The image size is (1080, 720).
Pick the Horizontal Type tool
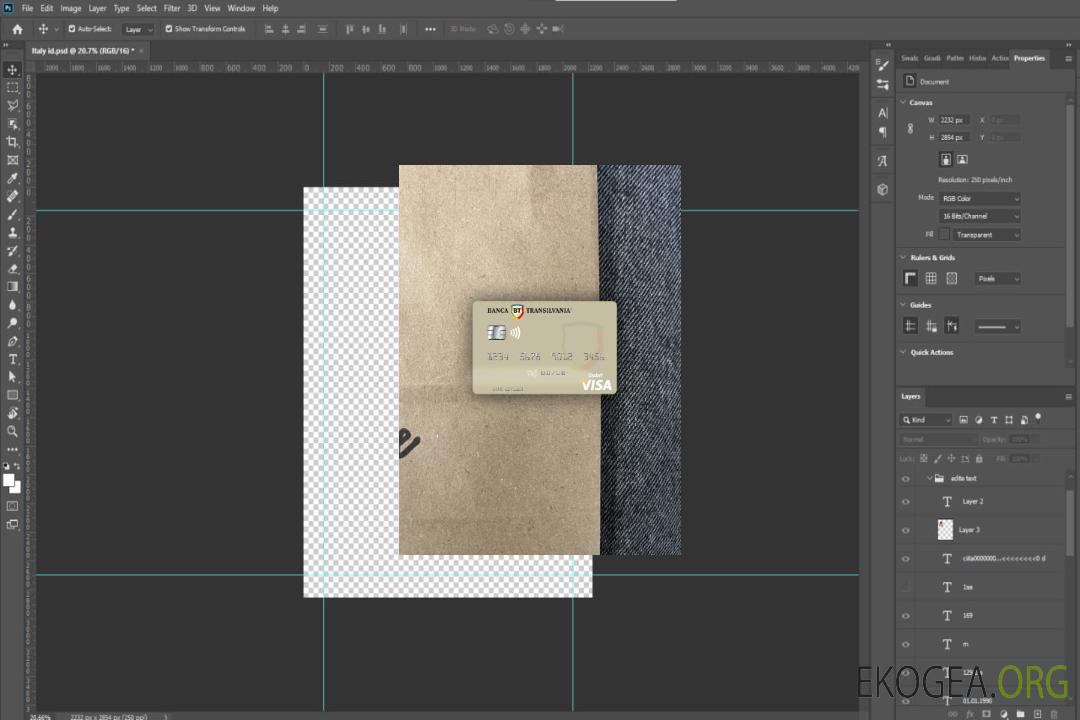click(12, 359)
